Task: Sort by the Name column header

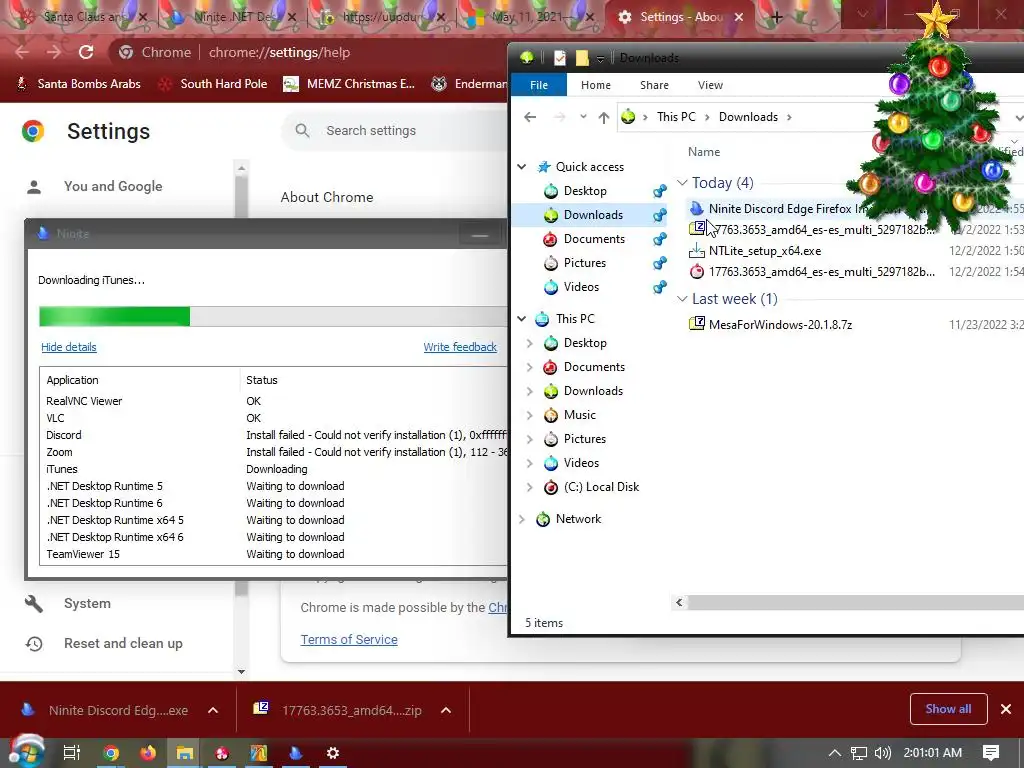Action: tap(704, 152)
